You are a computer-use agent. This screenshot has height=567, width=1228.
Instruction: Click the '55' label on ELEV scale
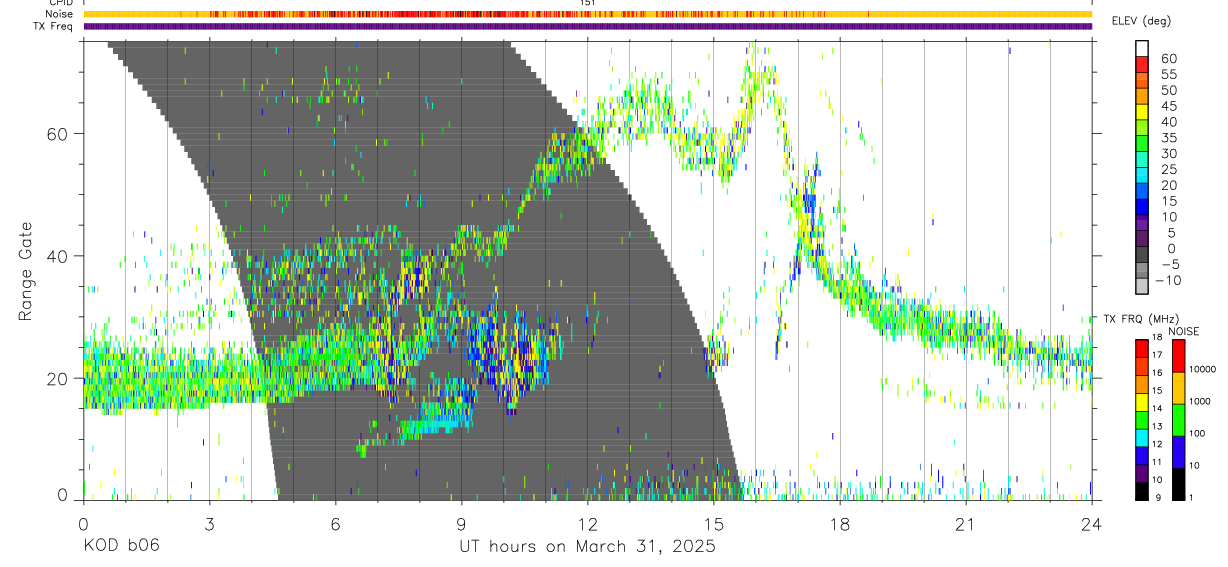(1168, 75)
